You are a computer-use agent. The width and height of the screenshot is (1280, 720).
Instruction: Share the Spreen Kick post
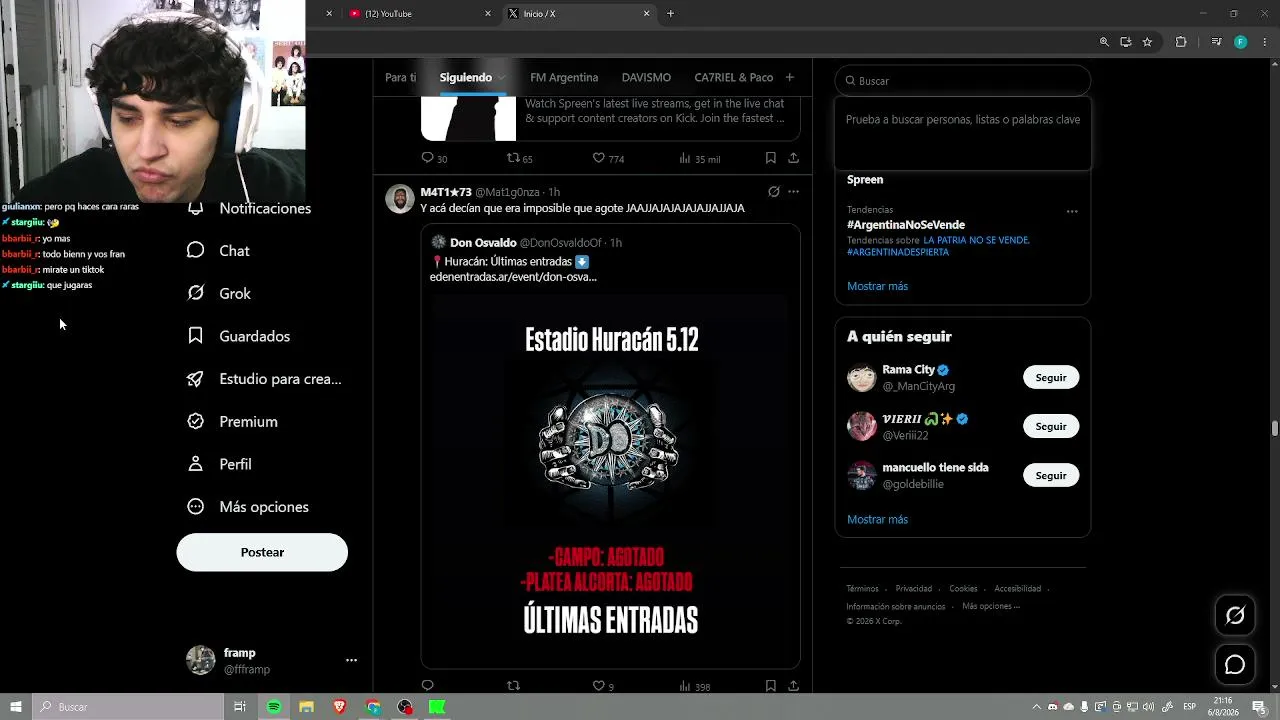(793, 158)
